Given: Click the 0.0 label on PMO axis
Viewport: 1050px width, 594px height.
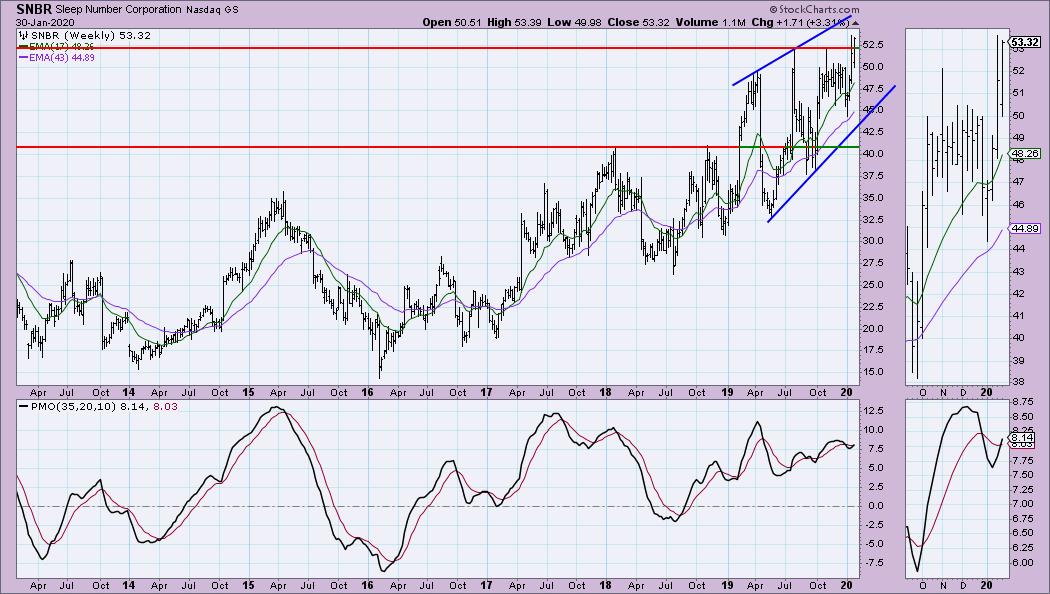Looking at the screenshot, I should tap(875, 506).
